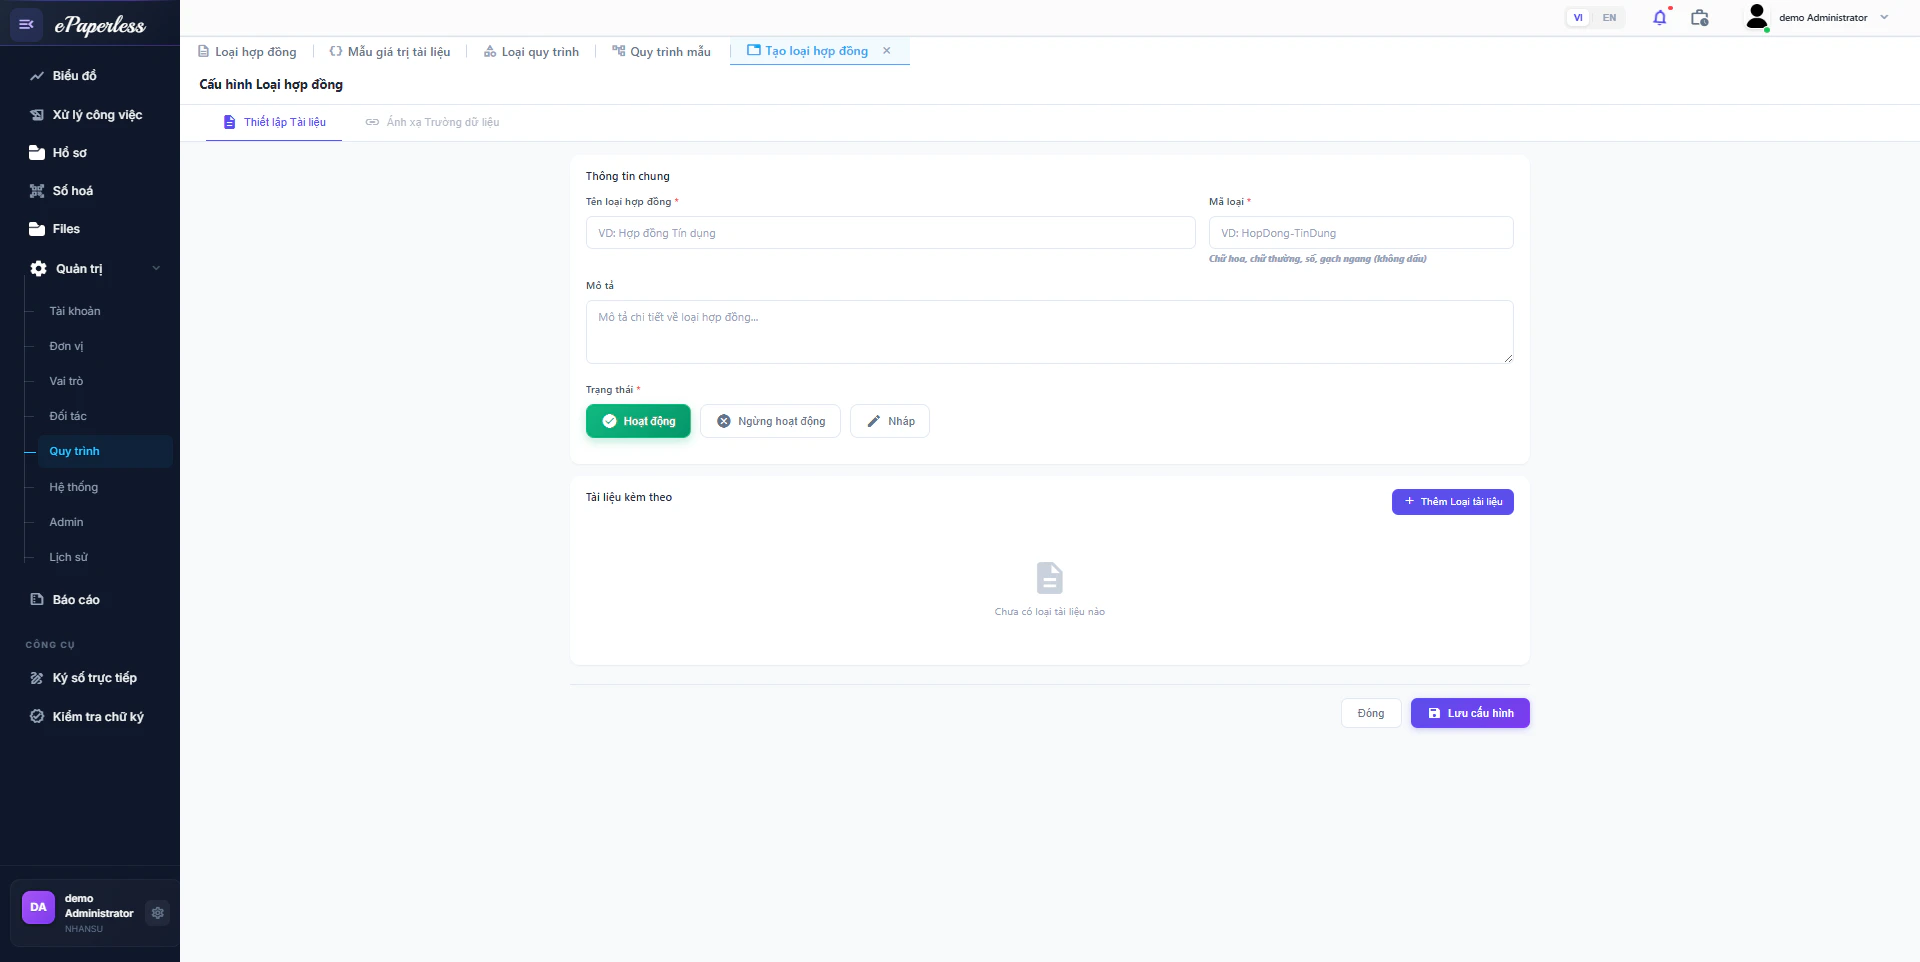Click the user avatar icon in header

click(x=1757, y=17)
